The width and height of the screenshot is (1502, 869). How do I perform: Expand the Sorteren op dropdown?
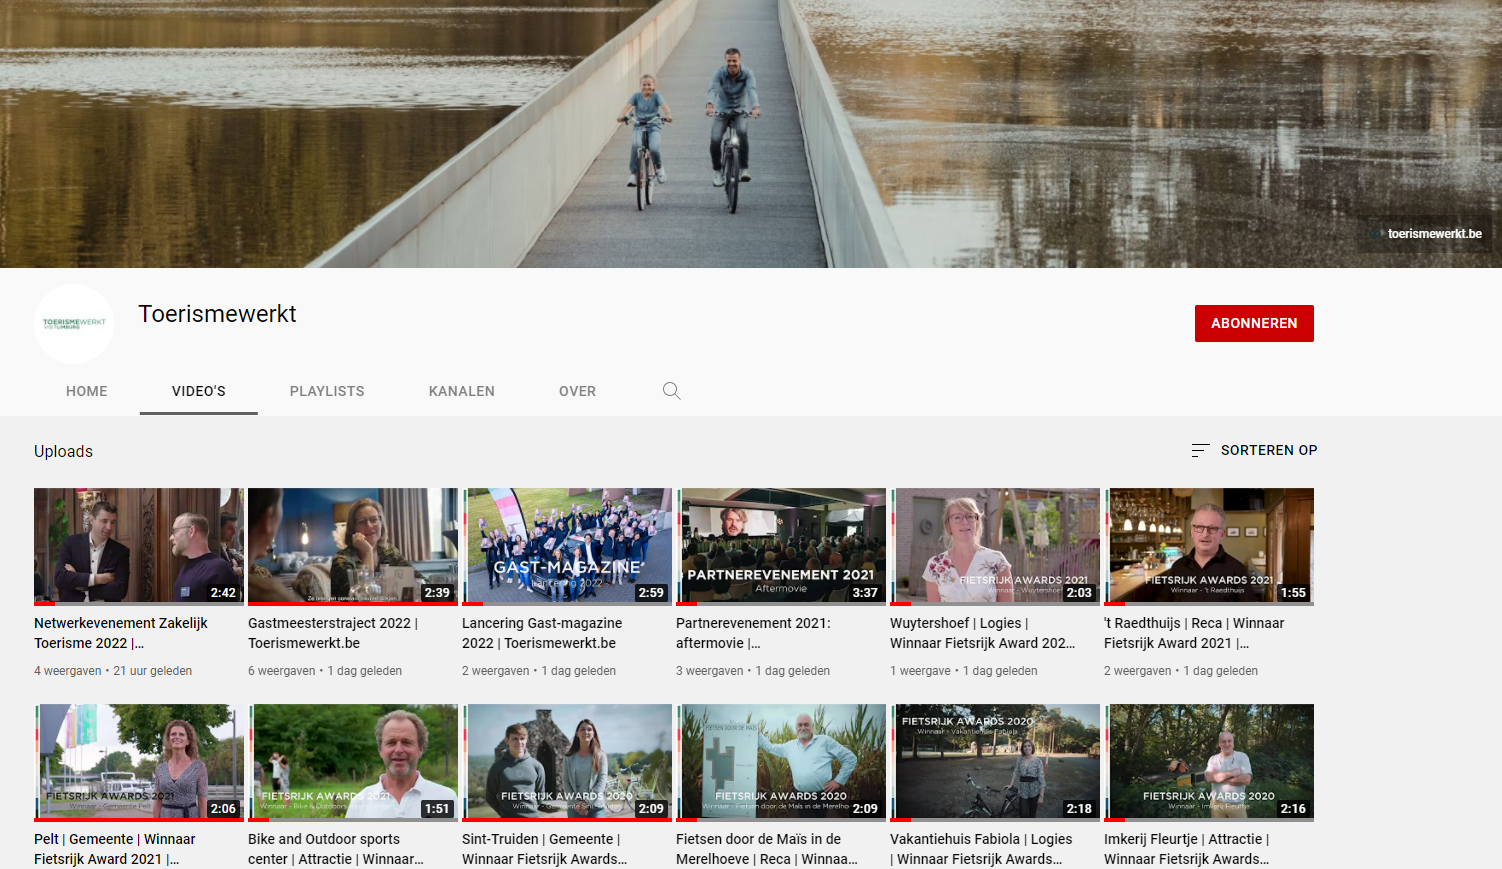[1255, 451]
